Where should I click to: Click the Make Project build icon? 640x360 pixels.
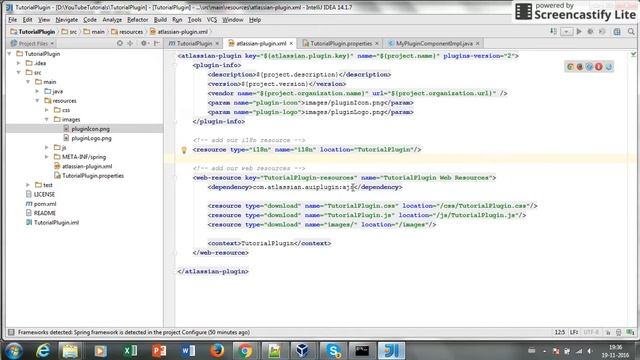553,31
